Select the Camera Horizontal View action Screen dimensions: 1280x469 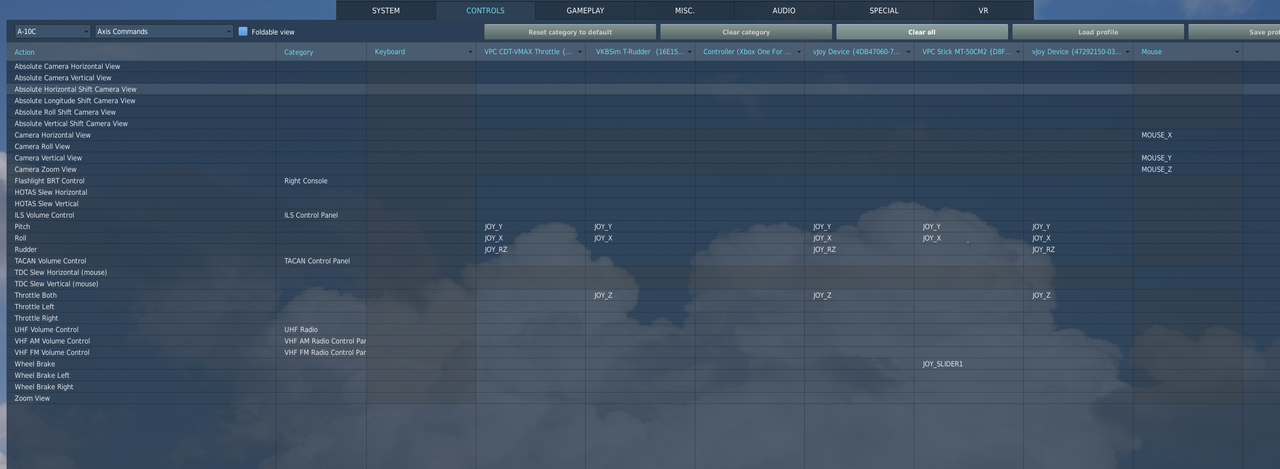pyautogui.click(x=52, y=135)
